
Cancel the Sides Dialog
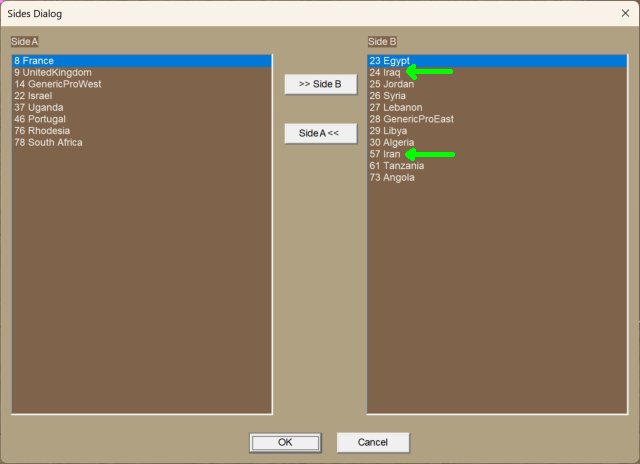(373, 442)
